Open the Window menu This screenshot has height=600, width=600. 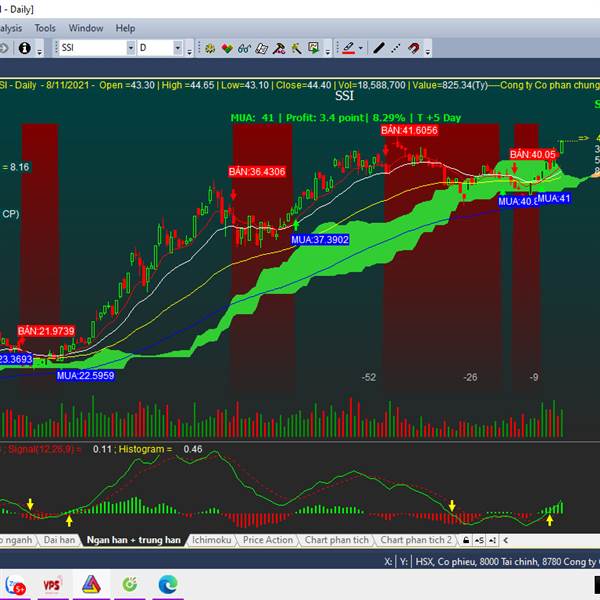coord(86,28)
